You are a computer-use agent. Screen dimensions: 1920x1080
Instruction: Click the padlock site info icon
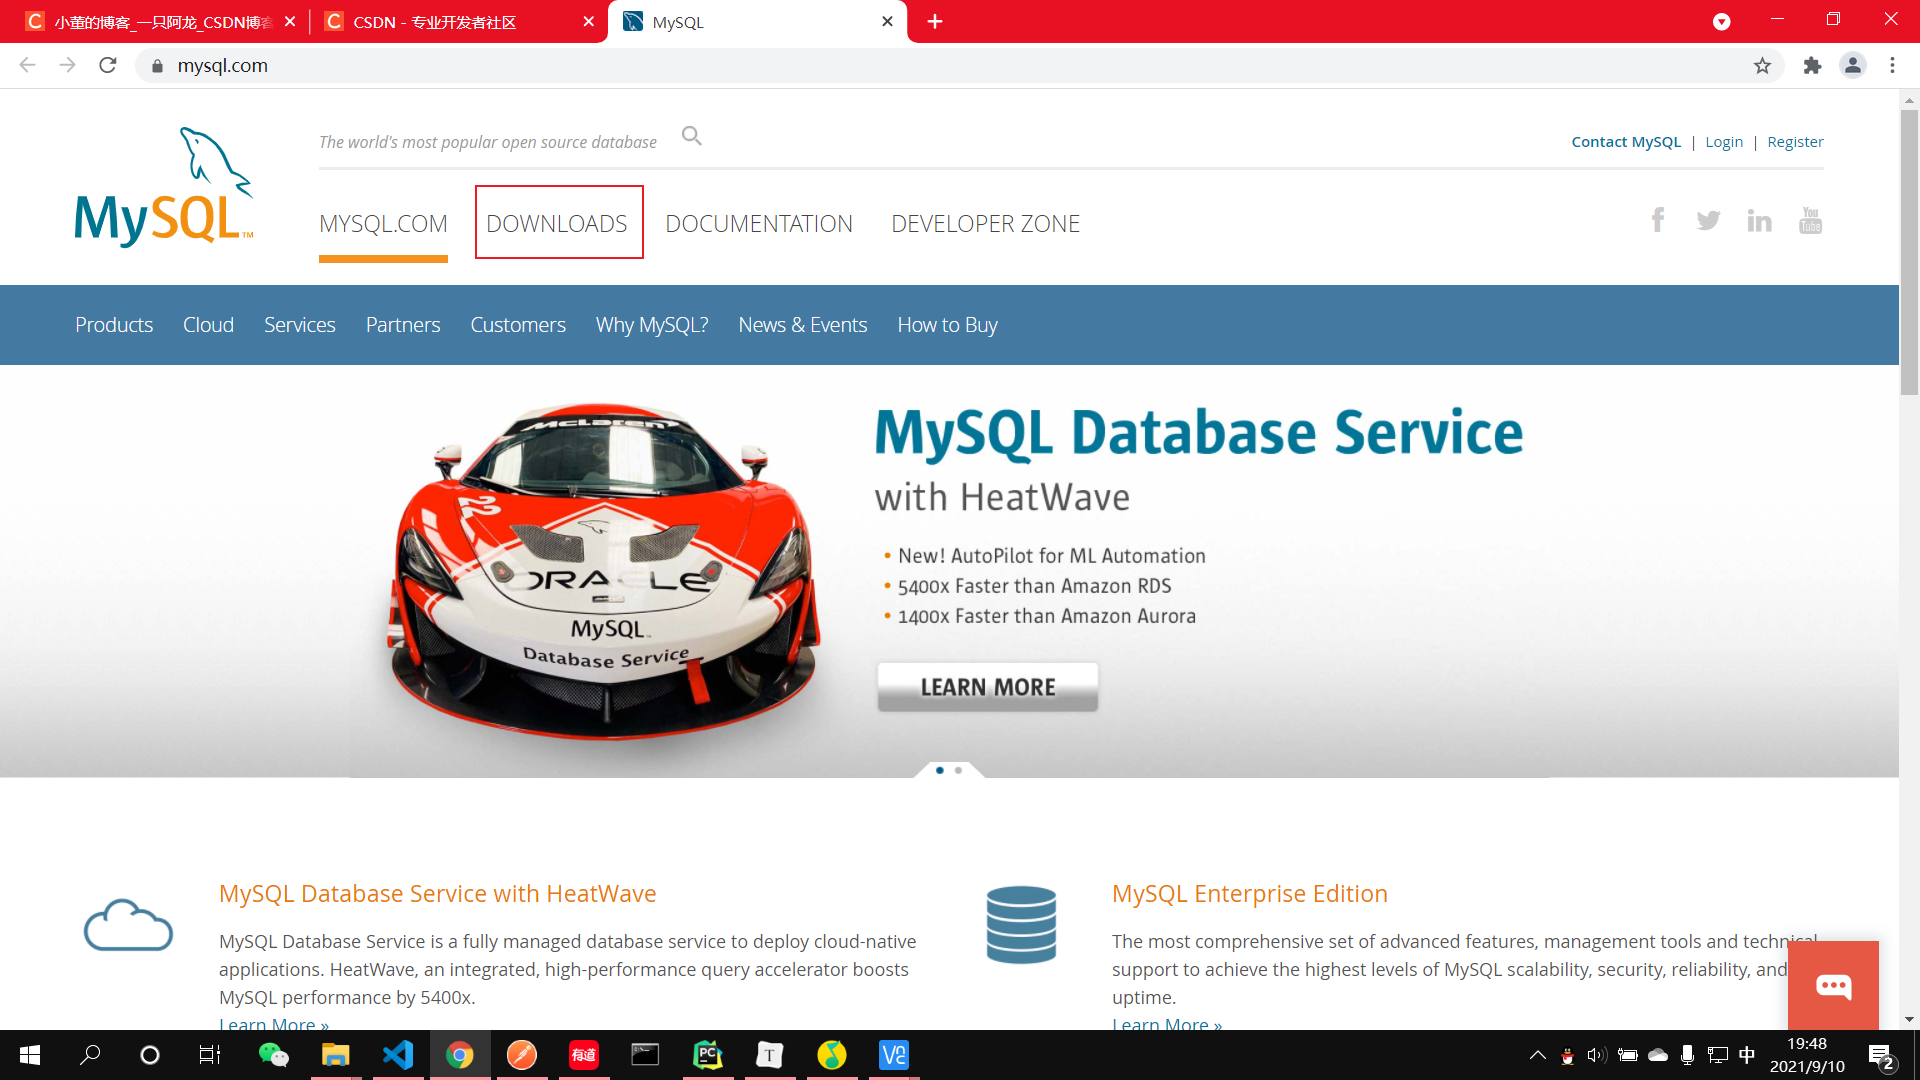pos(157,66)
